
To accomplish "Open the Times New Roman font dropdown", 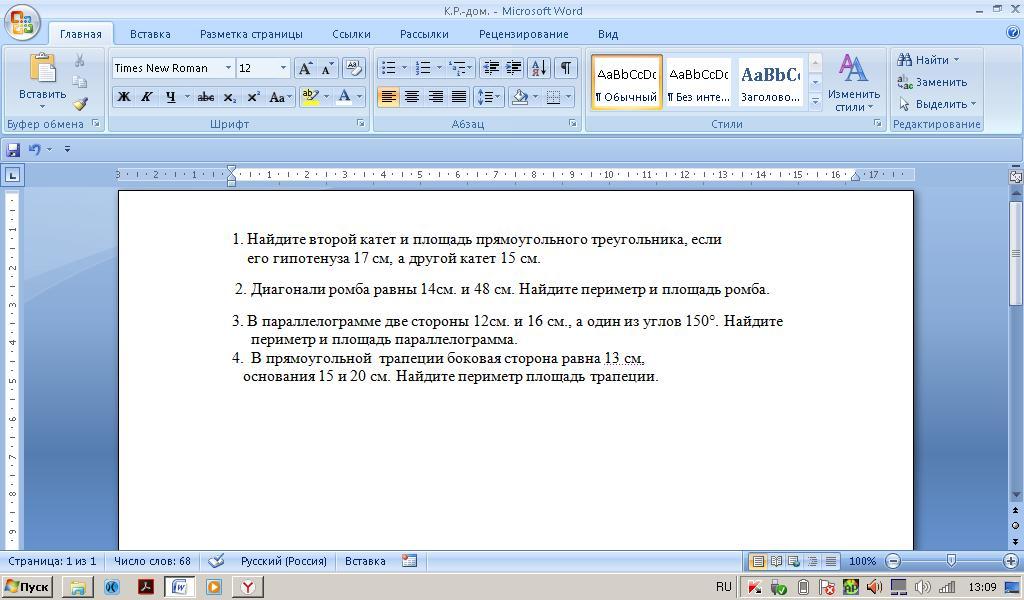I will coord(228,68).
